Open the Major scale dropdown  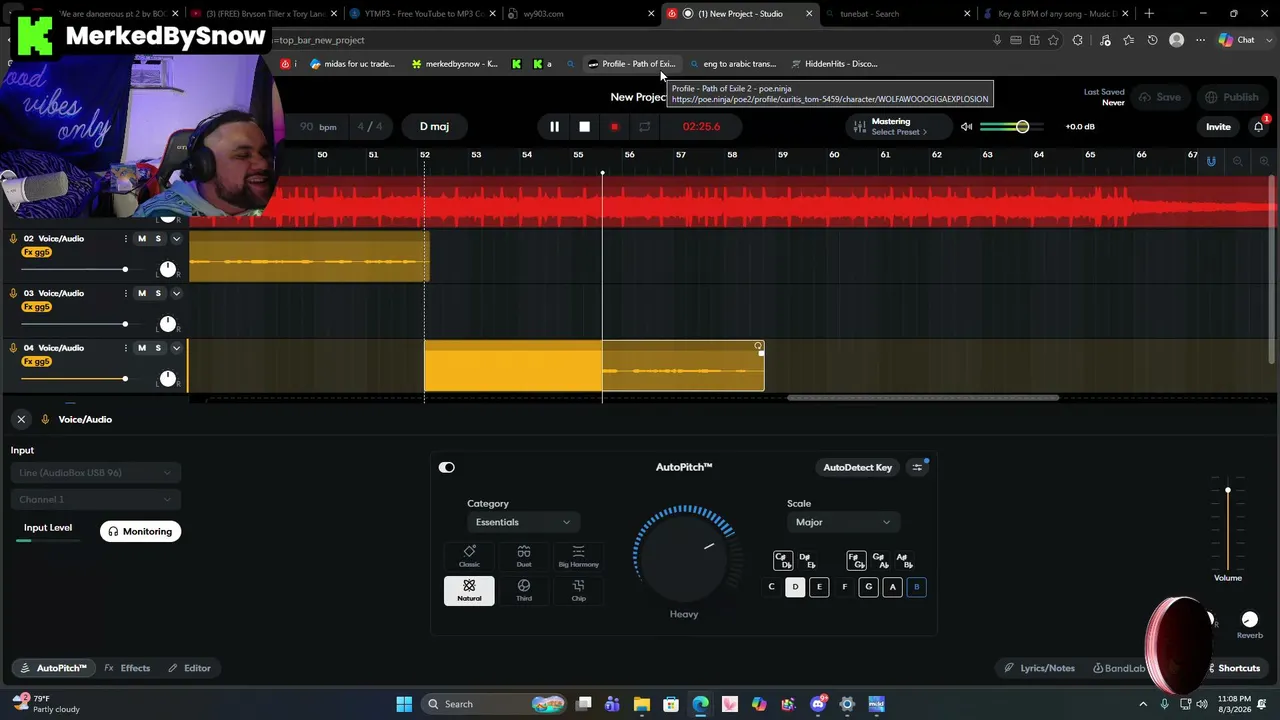point(842,523)
